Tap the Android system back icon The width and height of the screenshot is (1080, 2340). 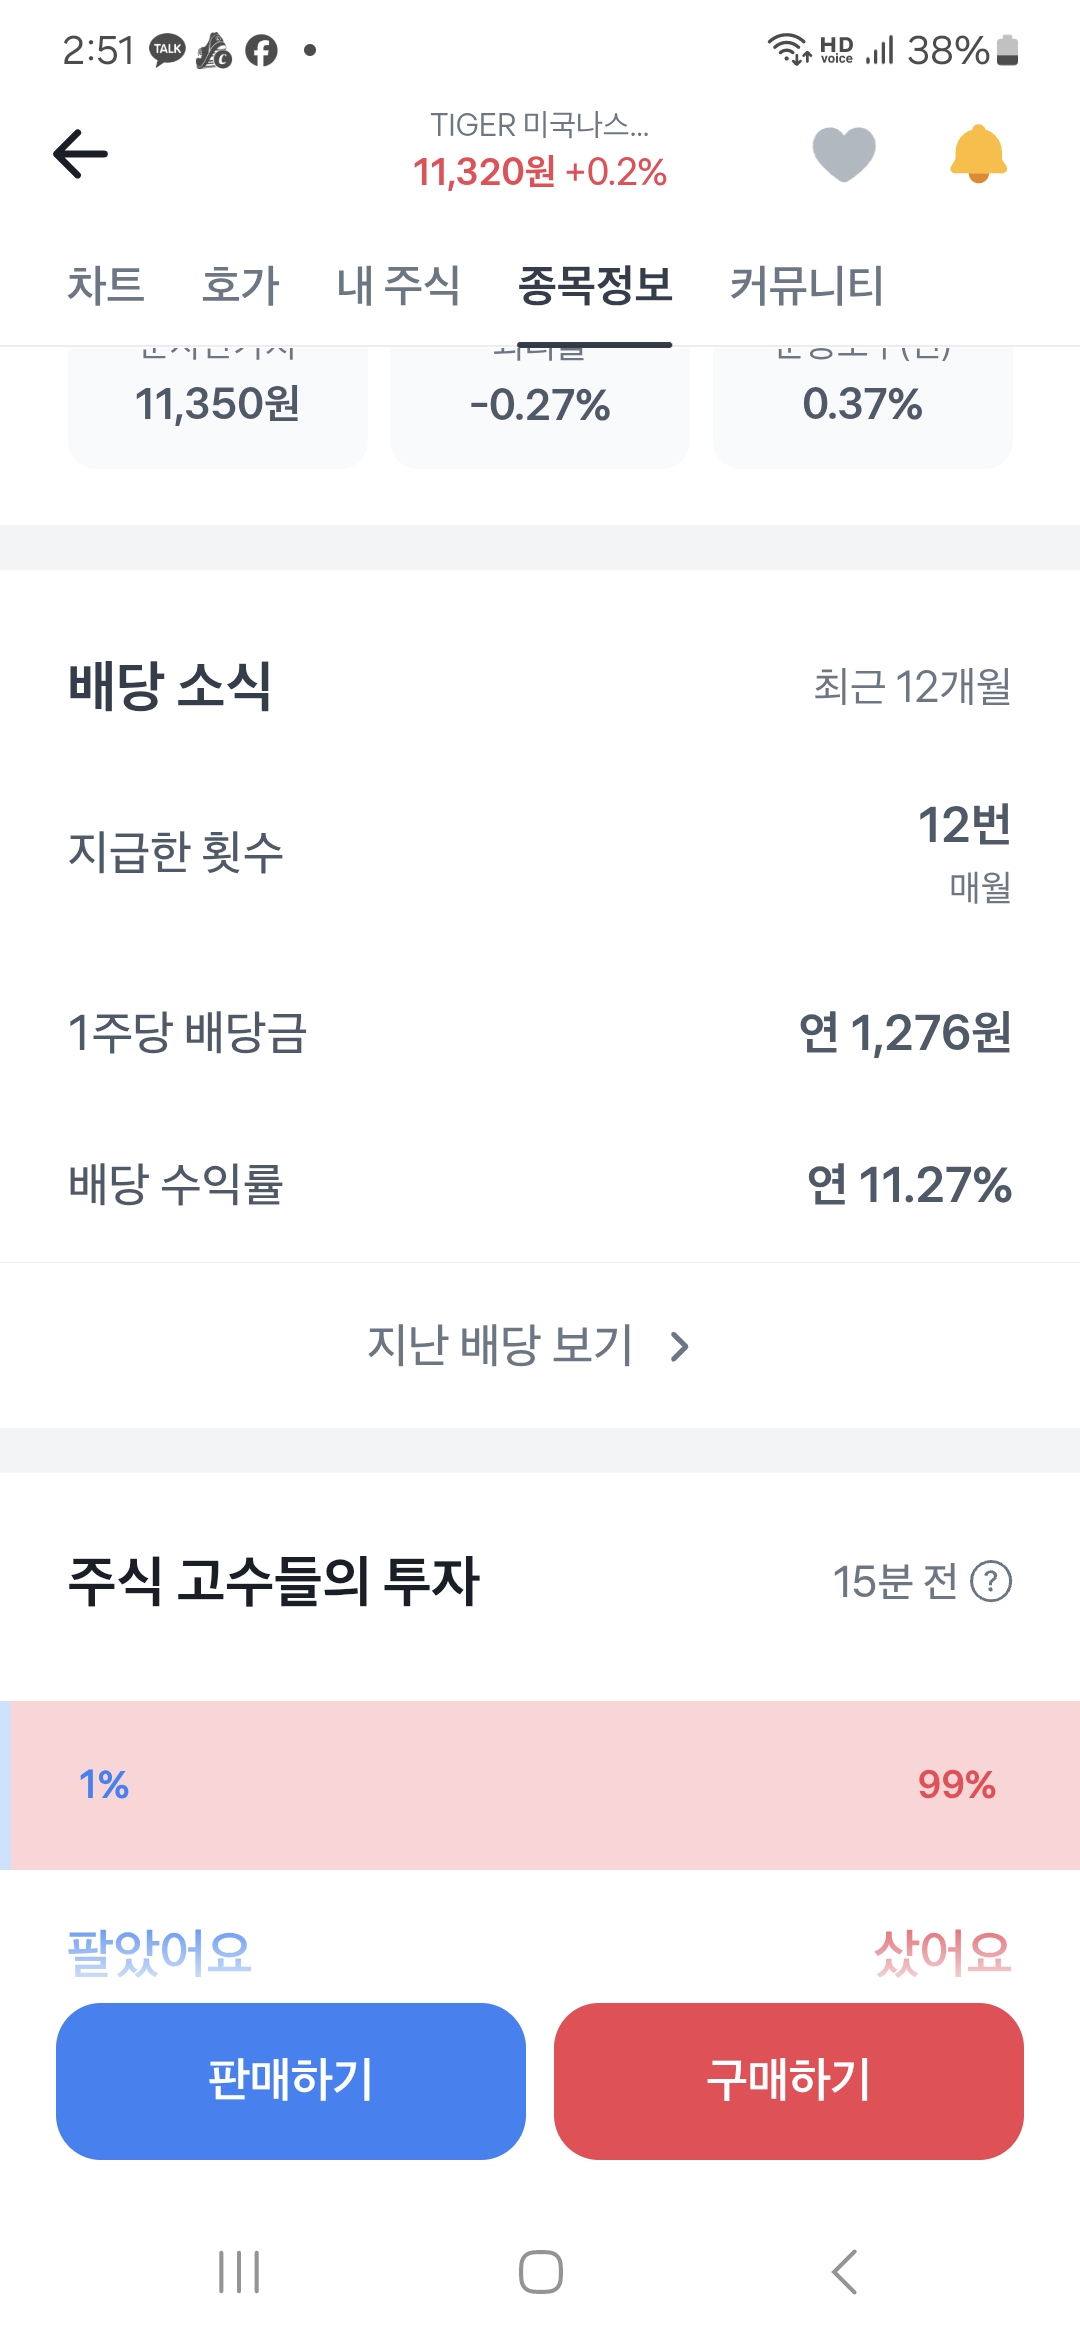(844, 2272)
